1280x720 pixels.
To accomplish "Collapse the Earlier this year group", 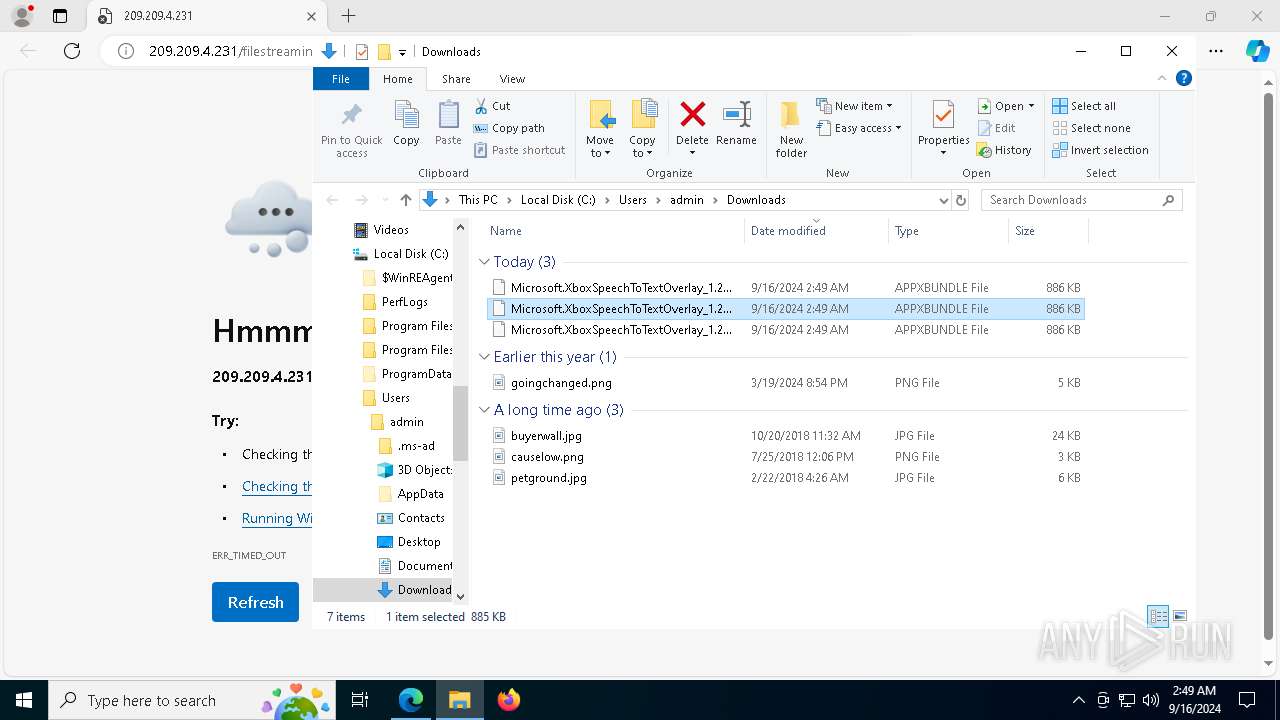I will (484, 357).
